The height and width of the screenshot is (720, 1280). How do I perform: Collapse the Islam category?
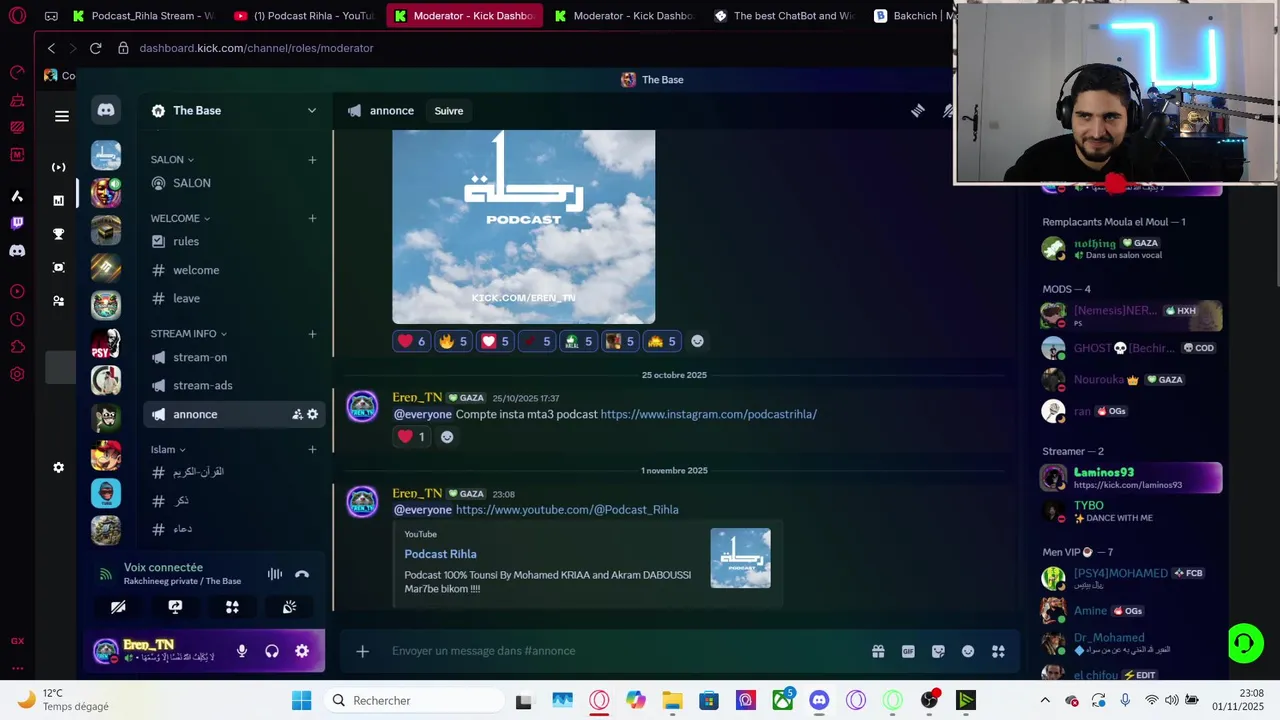pyautogui.click(x=168, y=450)
